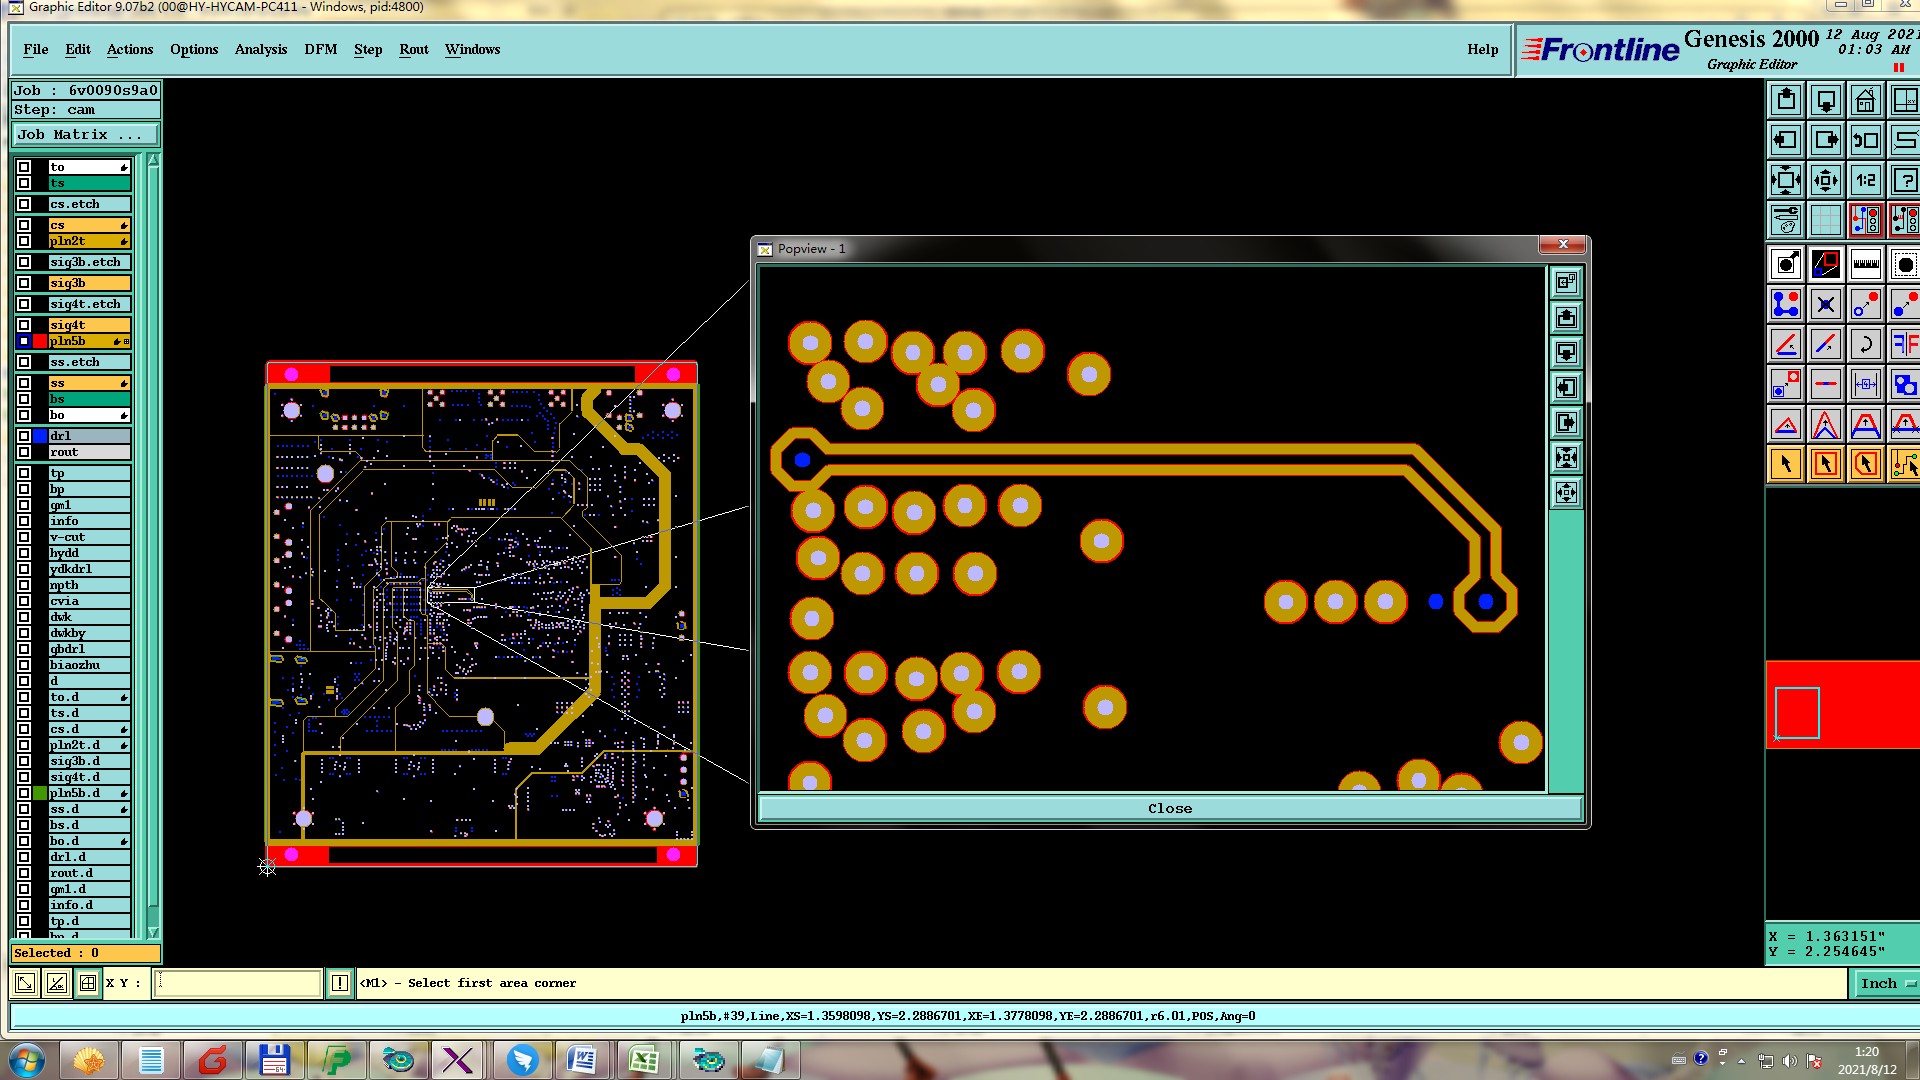
Task: Open the Analysis menu
Action: coord(260,49)
